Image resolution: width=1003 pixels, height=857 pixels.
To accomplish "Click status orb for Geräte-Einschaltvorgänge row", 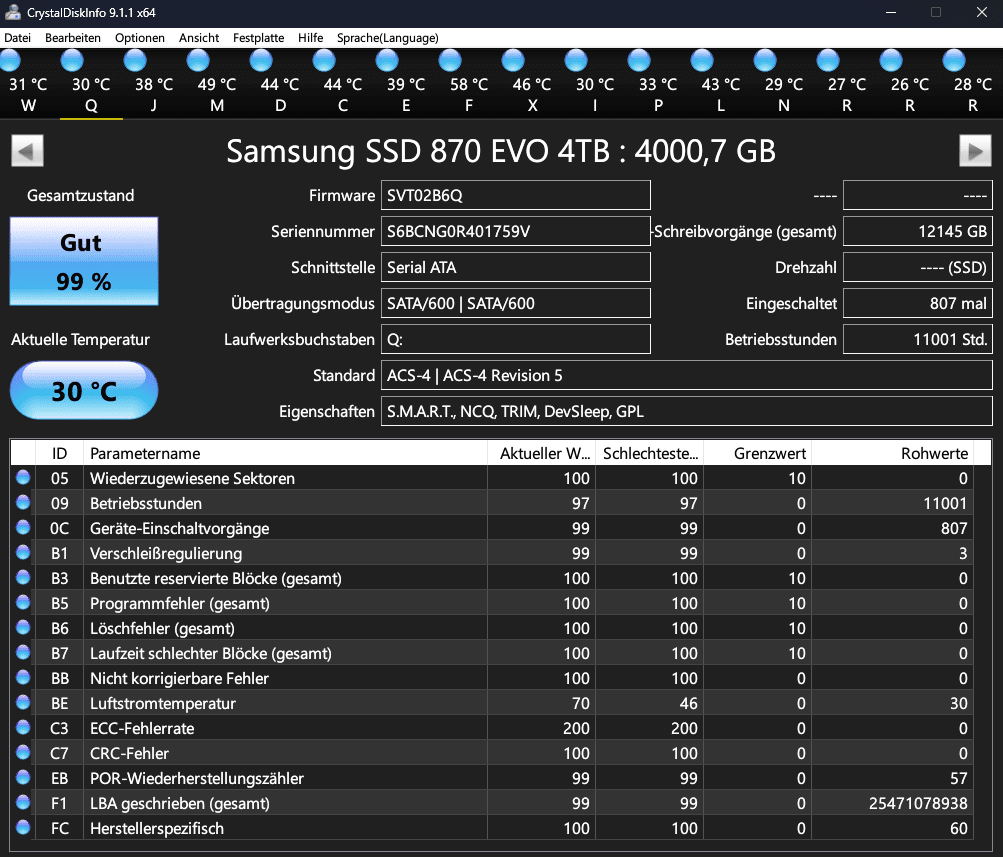I will pos(23,527).
